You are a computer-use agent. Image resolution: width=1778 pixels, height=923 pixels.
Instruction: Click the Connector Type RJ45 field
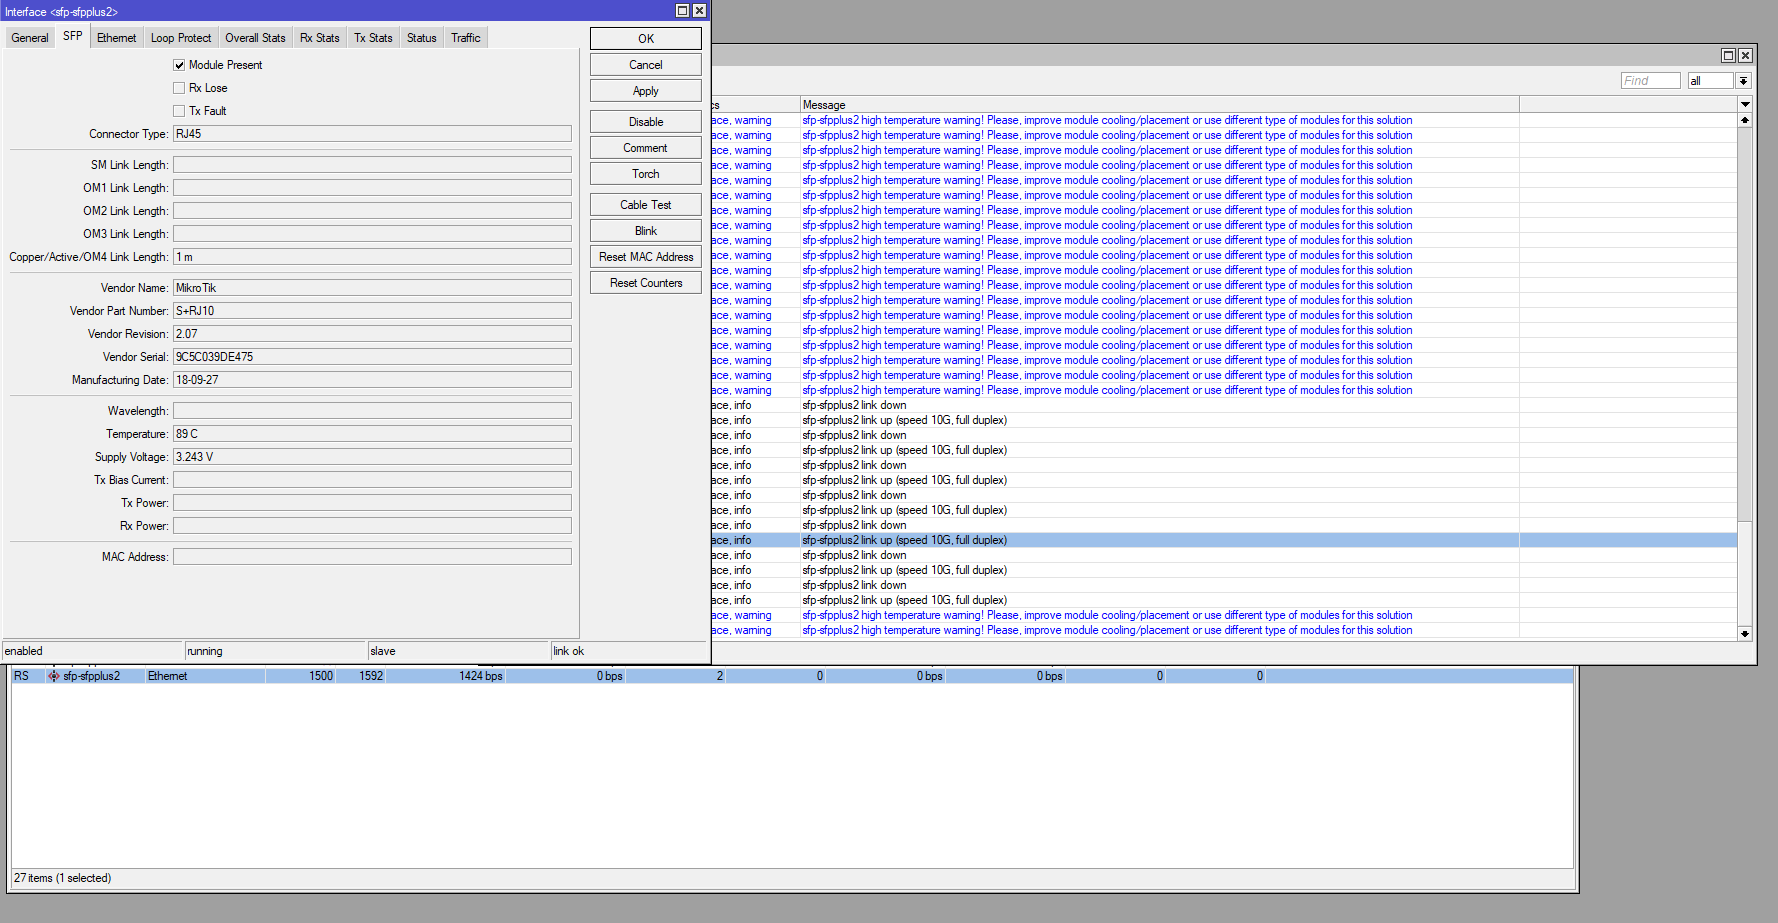point(372,134)
